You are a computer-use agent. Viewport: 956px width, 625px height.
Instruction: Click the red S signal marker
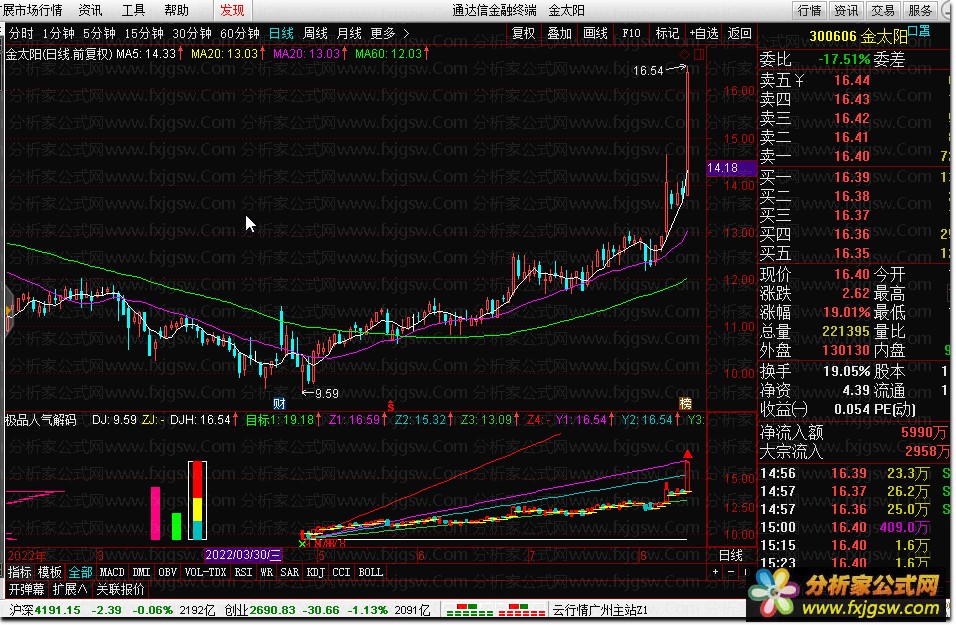(391, 406)
